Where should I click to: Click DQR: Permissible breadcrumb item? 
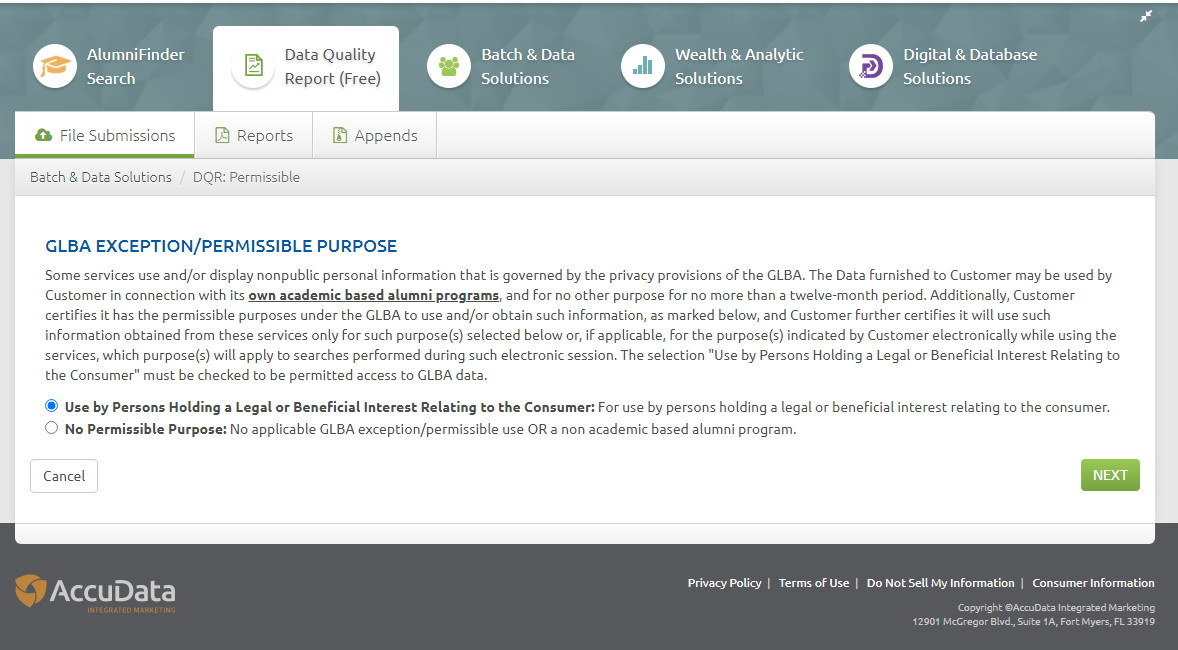click(x=246, y=177)
